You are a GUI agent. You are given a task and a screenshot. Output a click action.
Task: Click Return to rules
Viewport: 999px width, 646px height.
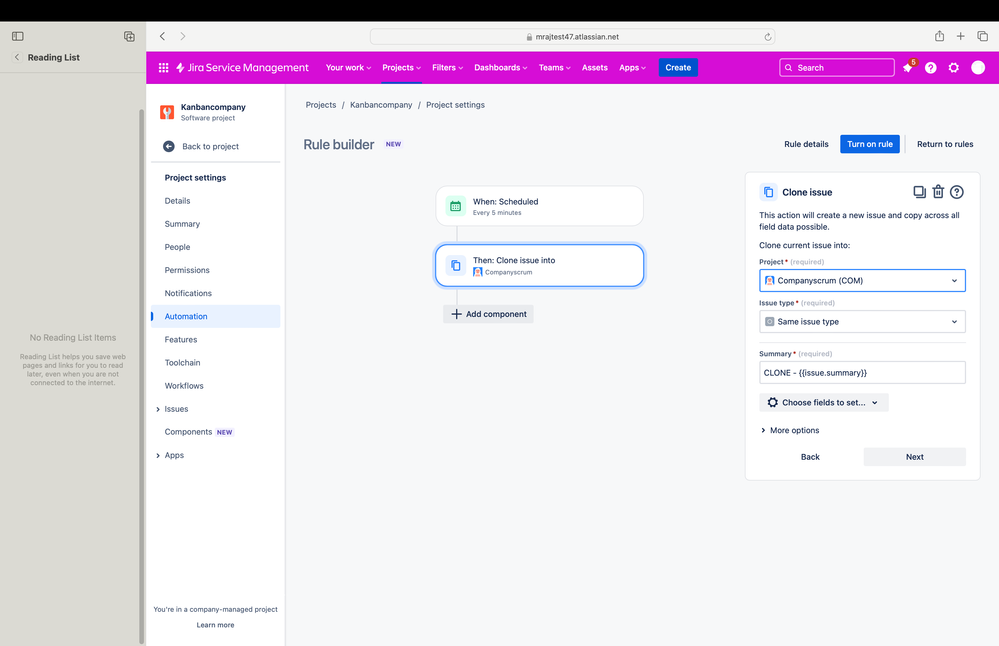pos(945,144)
